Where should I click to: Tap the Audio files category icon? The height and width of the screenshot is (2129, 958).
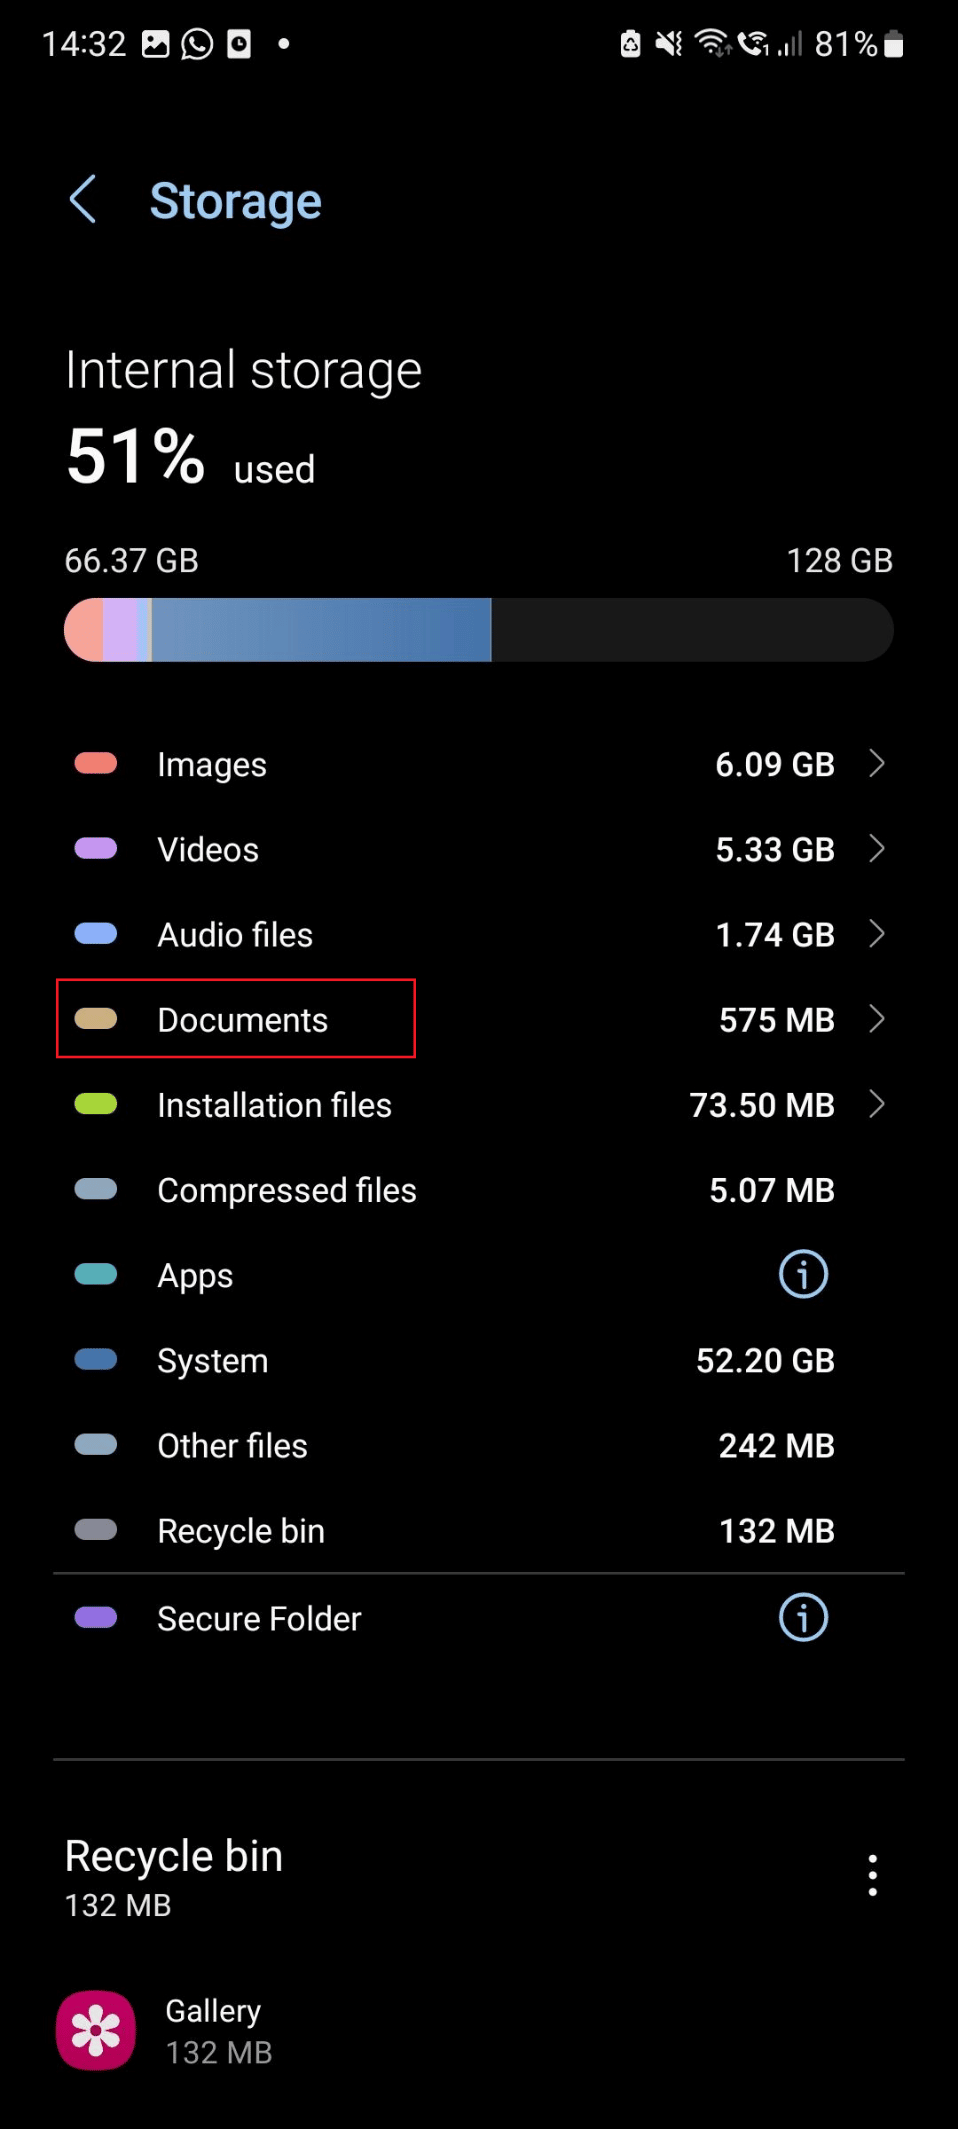point(96,934)
